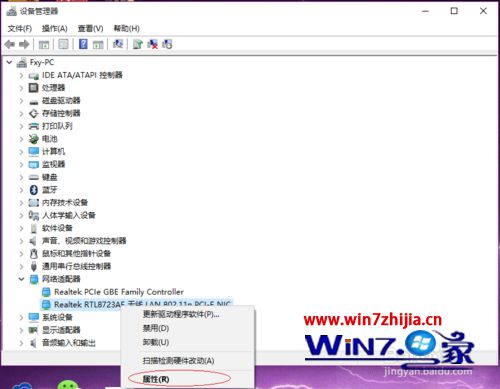Screen dimensions: 500x389
Task: Click the battery (电池) icon
Action: 34,139
